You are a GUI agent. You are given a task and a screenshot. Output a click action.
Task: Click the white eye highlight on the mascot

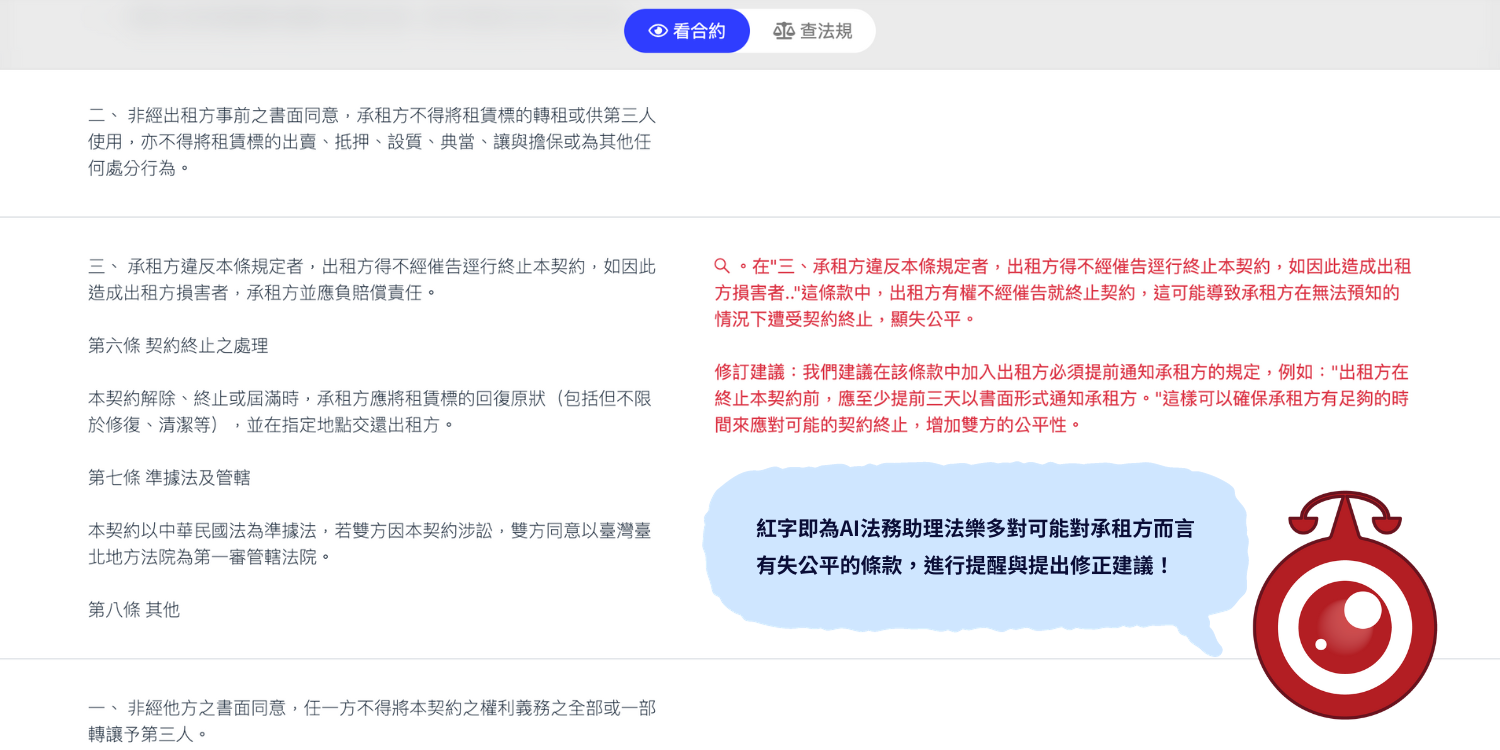(1362, 609)
